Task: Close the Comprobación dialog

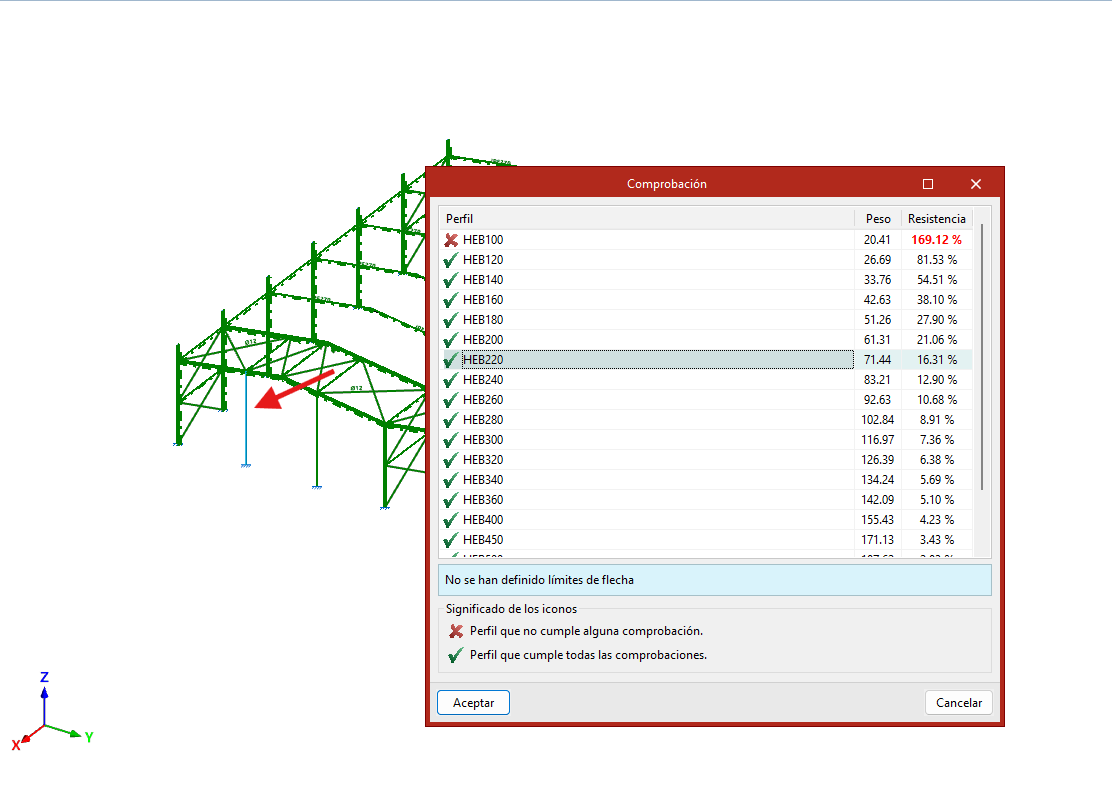Action: pyautogui.click(x=976, y=184)
